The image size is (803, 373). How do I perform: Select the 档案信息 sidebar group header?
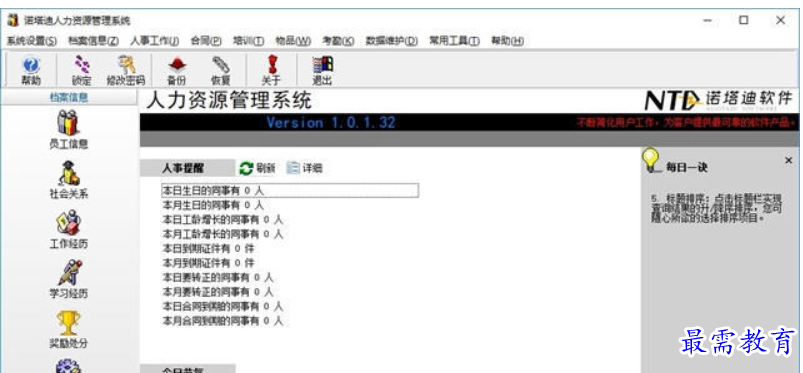click(x=69, y=97)
